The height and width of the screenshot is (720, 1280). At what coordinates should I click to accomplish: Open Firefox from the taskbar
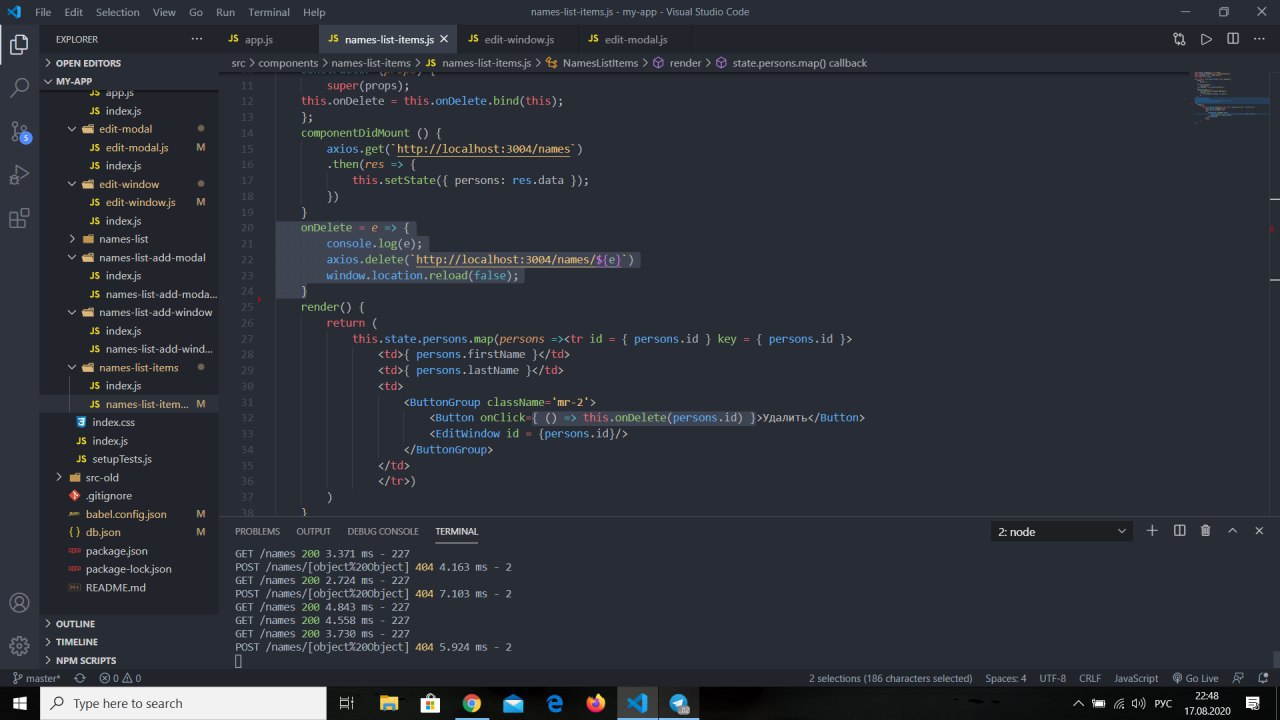(596, 703)
